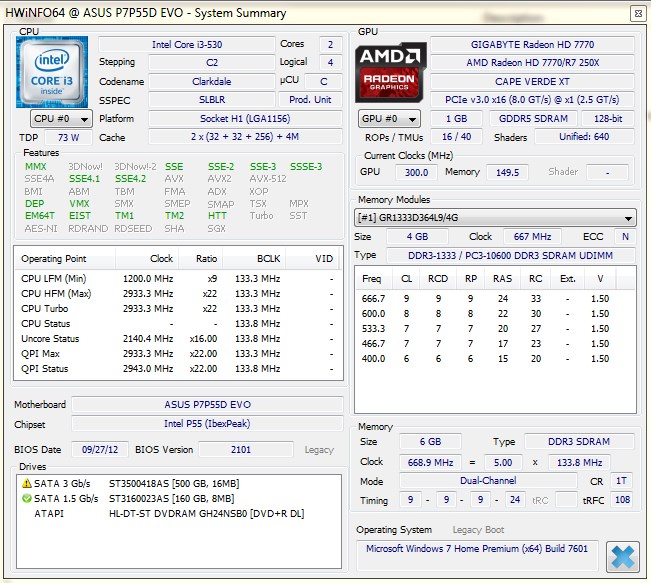Viewport: 651px width, 583px height.
Task: Click the TDP 73 W field
Action: (68, 137)
